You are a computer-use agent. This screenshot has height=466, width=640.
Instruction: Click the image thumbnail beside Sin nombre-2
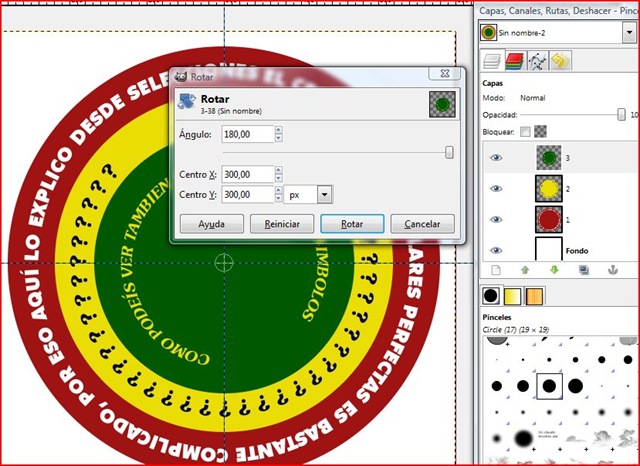489,33
